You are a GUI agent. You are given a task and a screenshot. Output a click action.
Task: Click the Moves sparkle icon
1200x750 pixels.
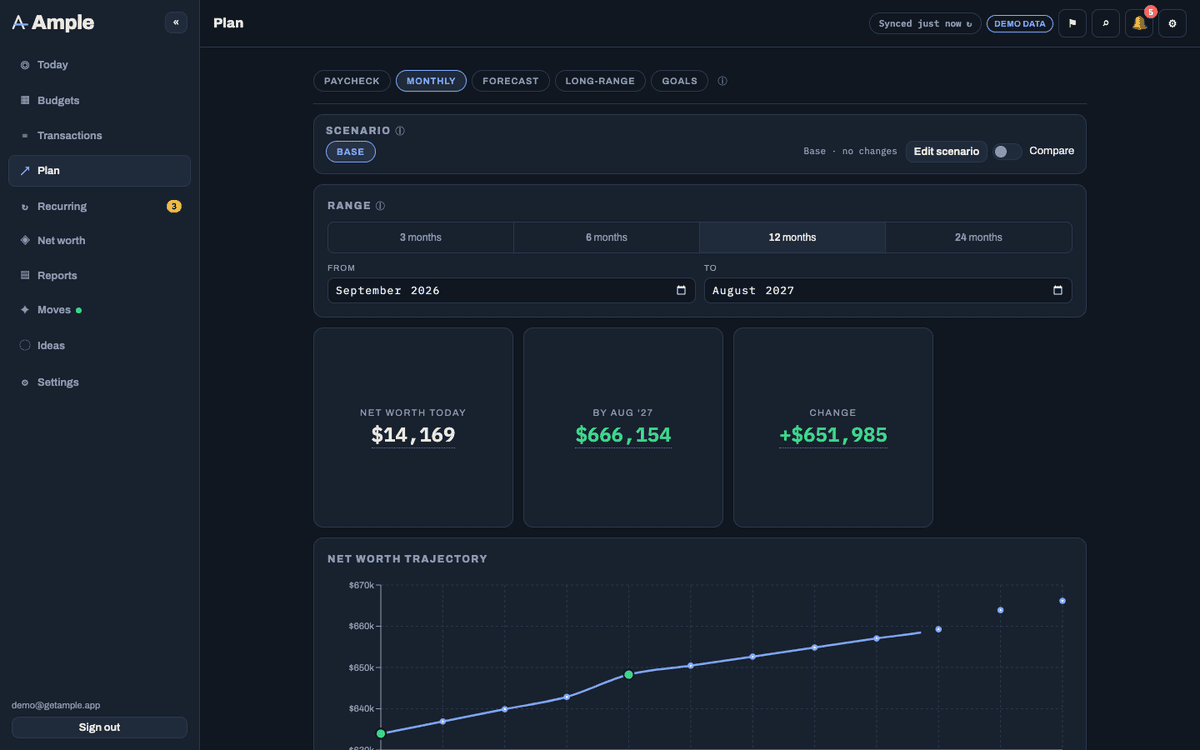tap(25, 310)
